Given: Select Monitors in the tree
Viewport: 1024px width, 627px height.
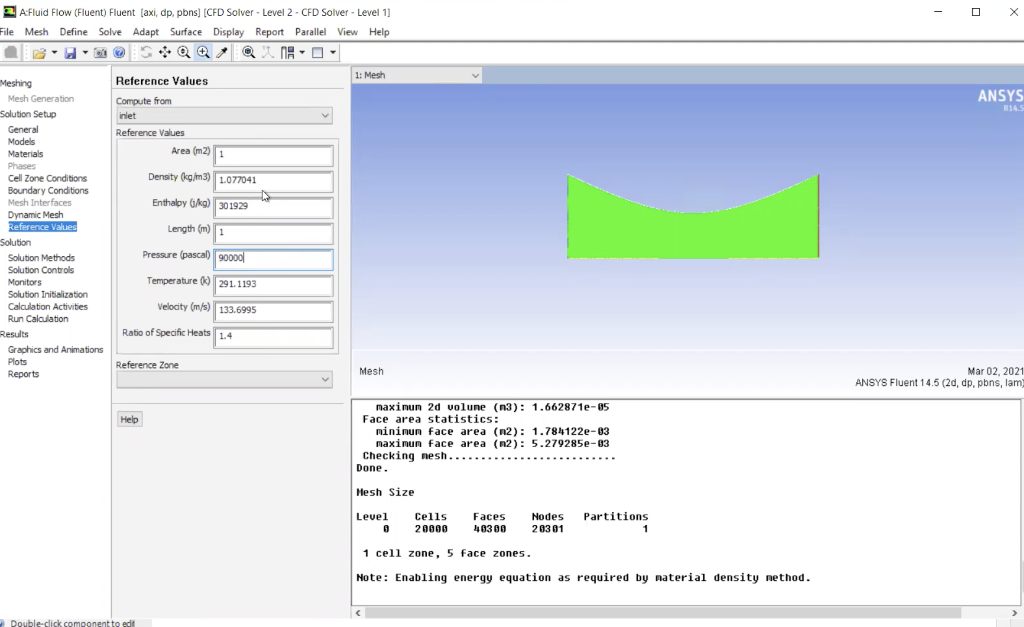Looking at the screenshot, I should pos(24,282).
